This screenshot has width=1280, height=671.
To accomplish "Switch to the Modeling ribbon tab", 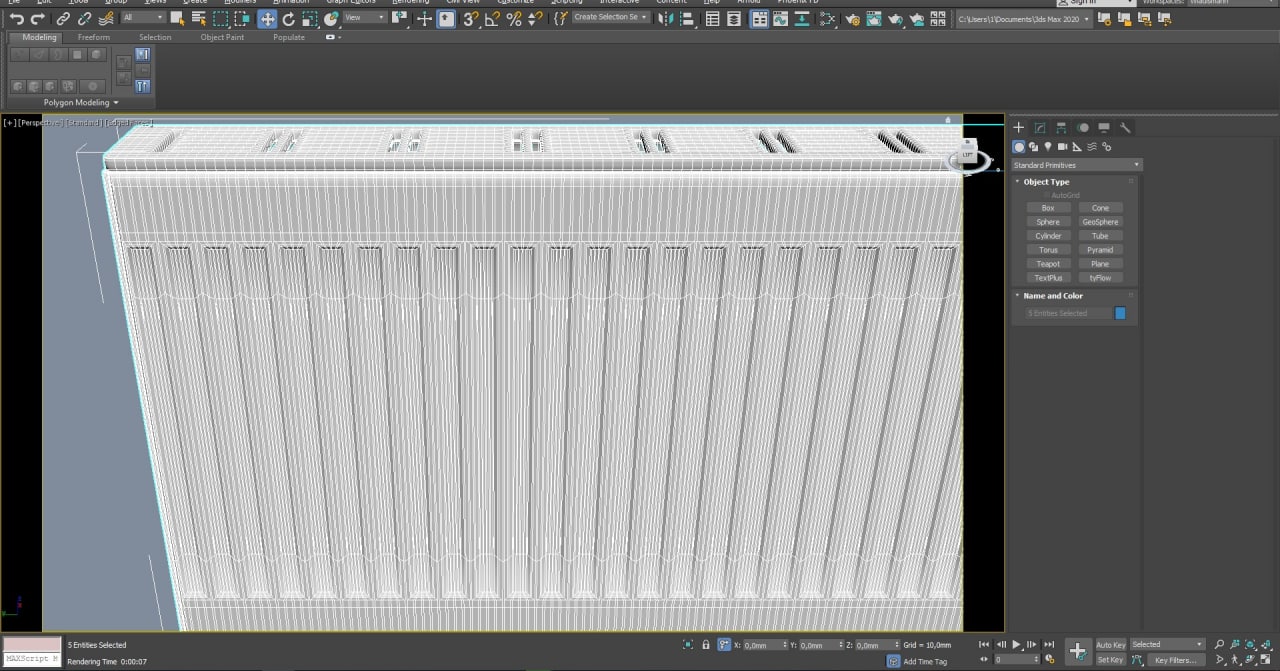I will 40,37.
